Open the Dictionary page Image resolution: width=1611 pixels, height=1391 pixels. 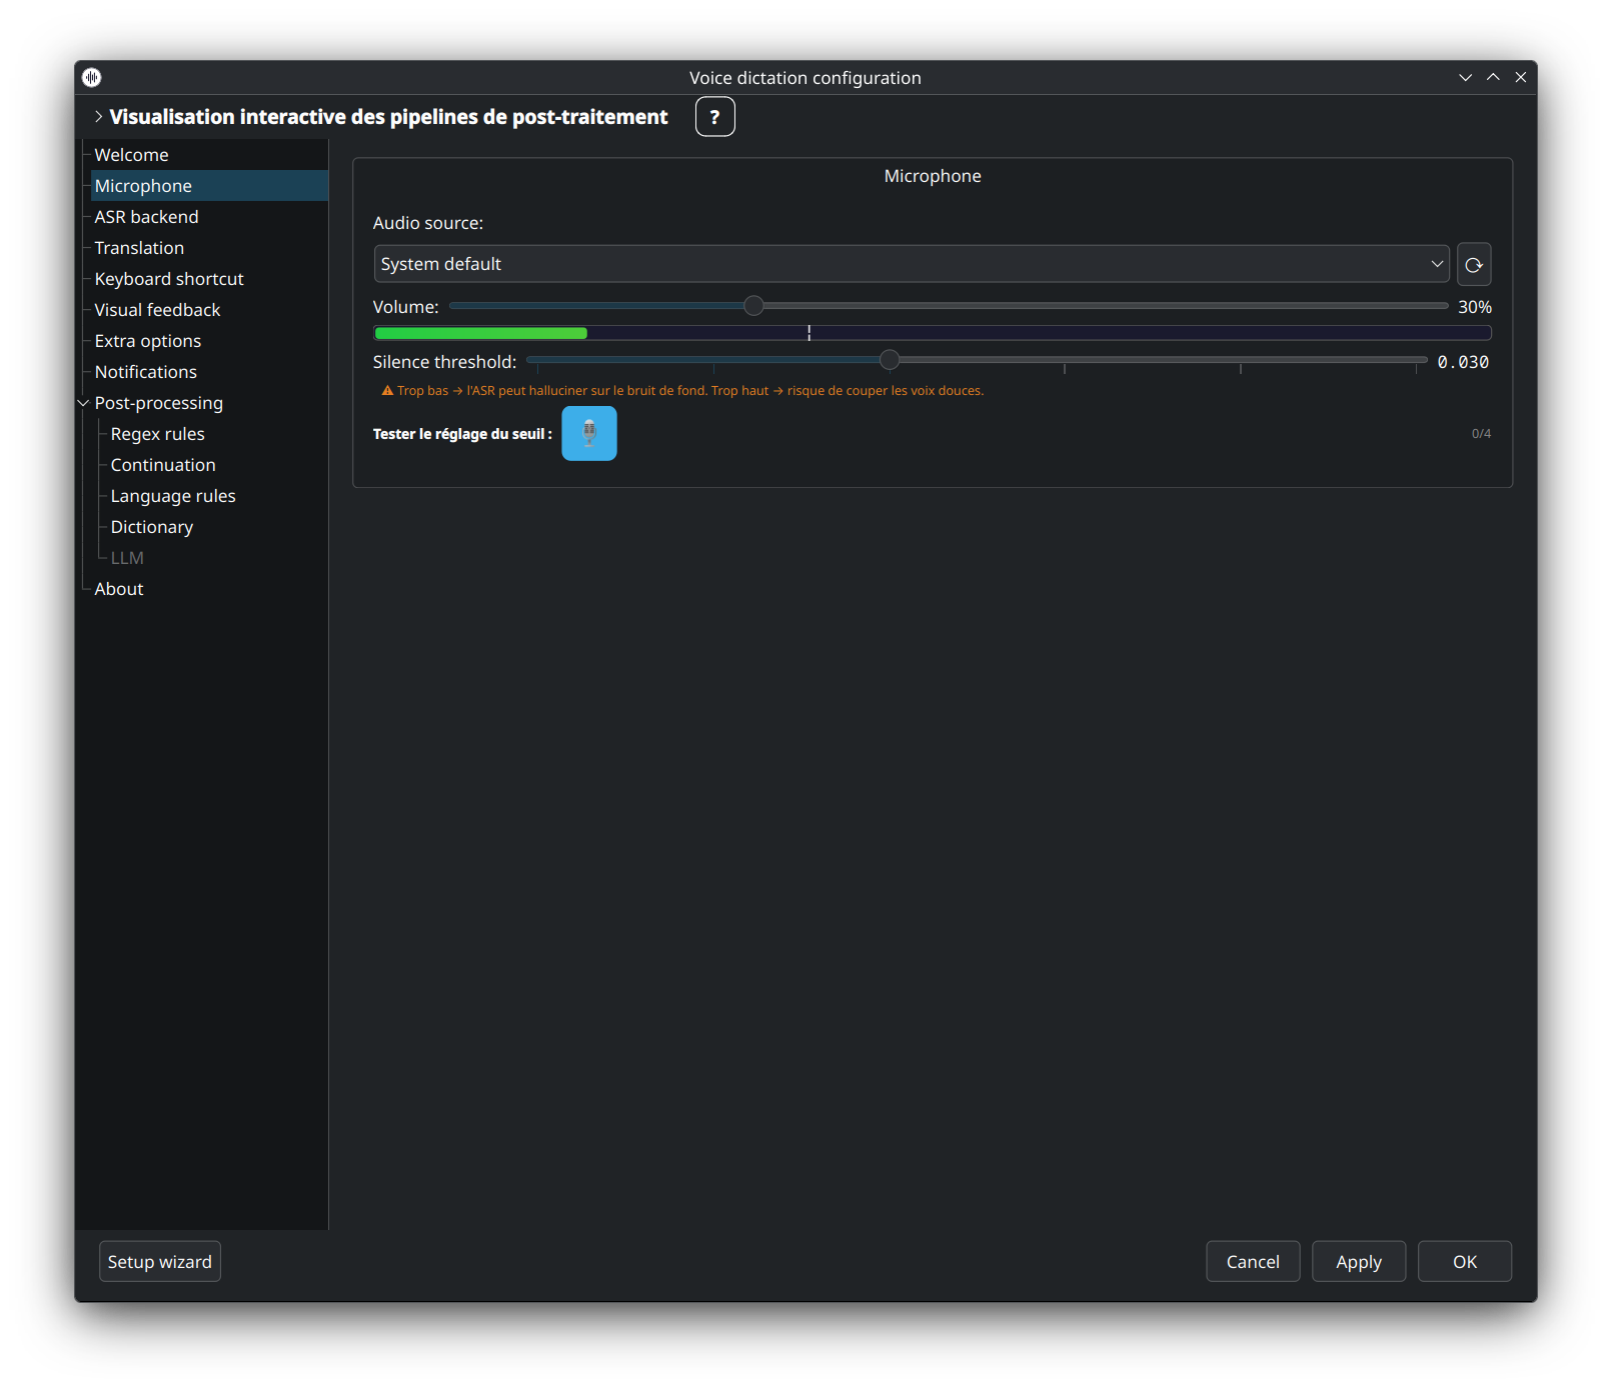pos(152,527)
